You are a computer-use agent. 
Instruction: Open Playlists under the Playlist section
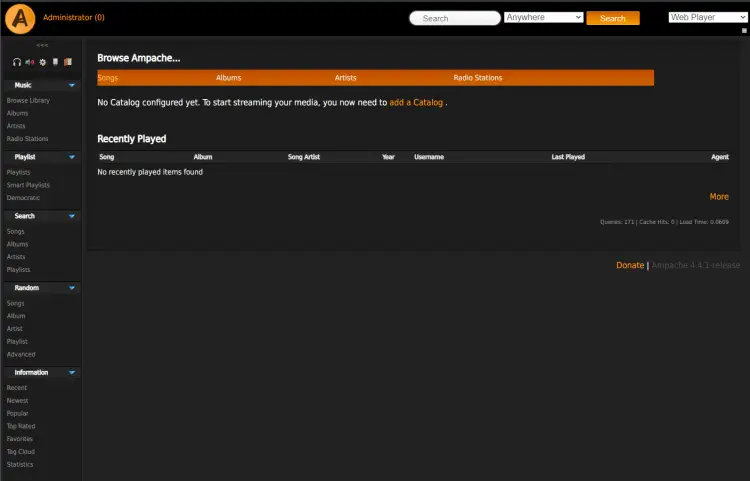pos(18,172)
